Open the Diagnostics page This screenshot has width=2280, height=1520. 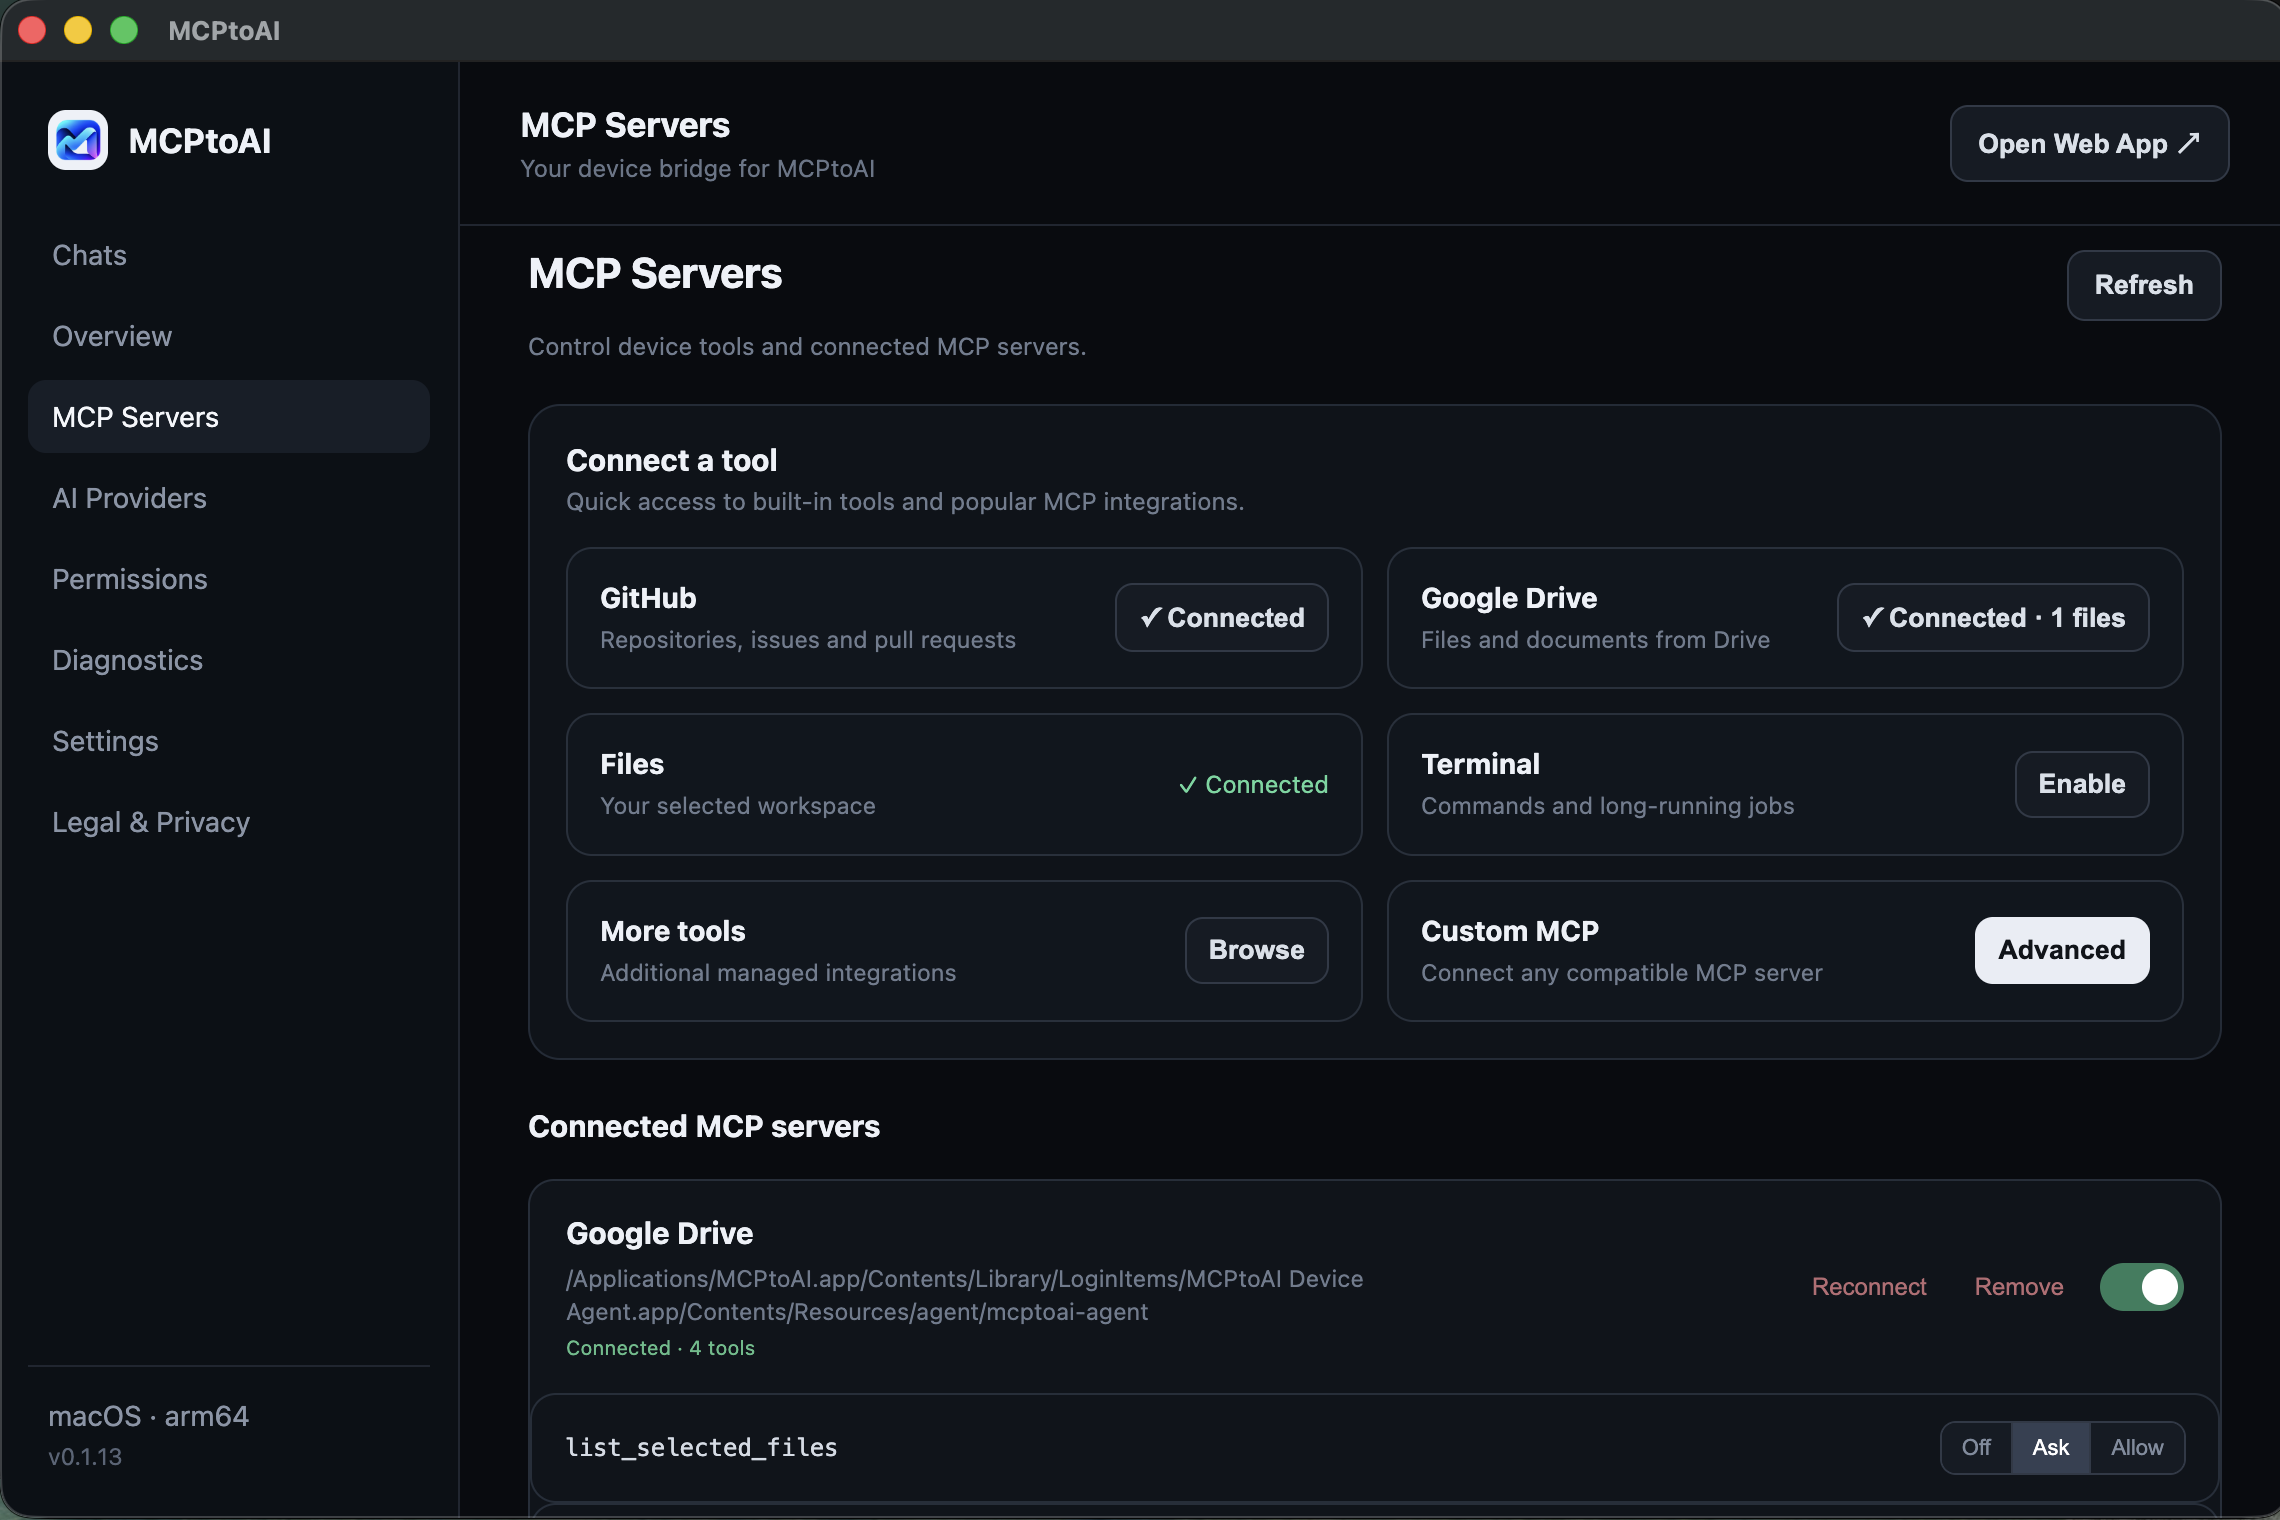tap(229, 660)
